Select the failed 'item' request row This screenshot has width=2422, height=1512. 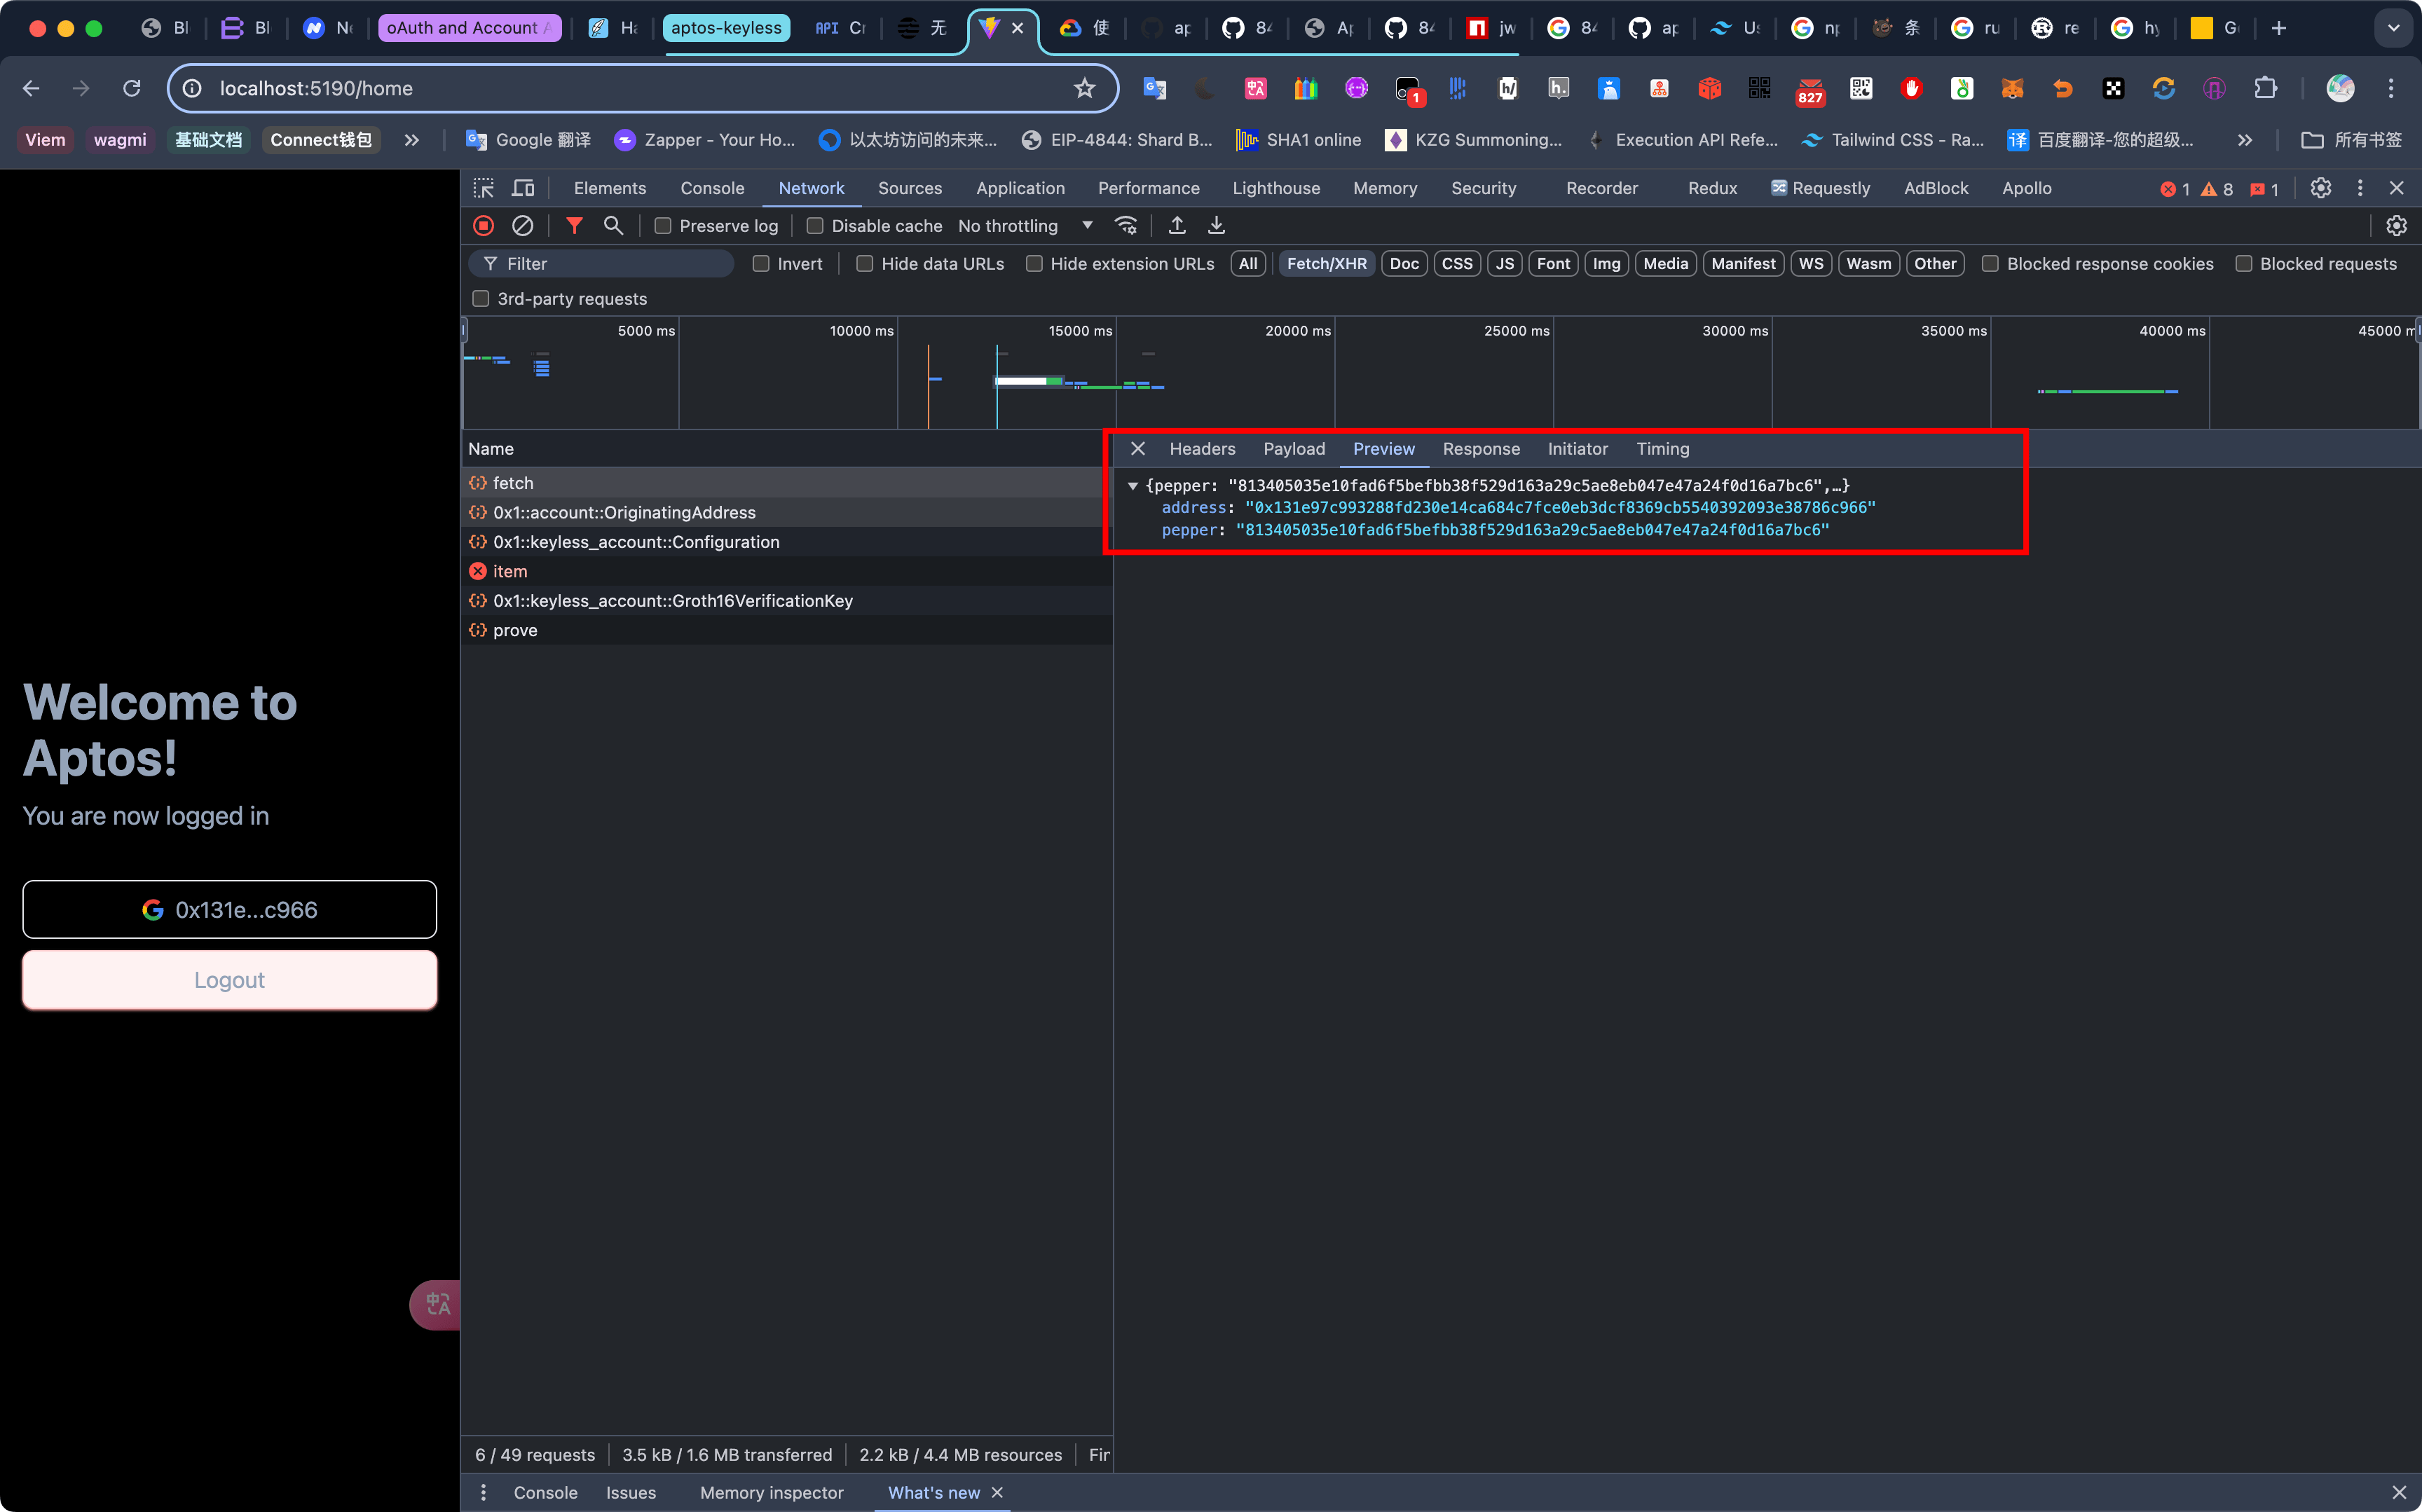pos(787,571)
